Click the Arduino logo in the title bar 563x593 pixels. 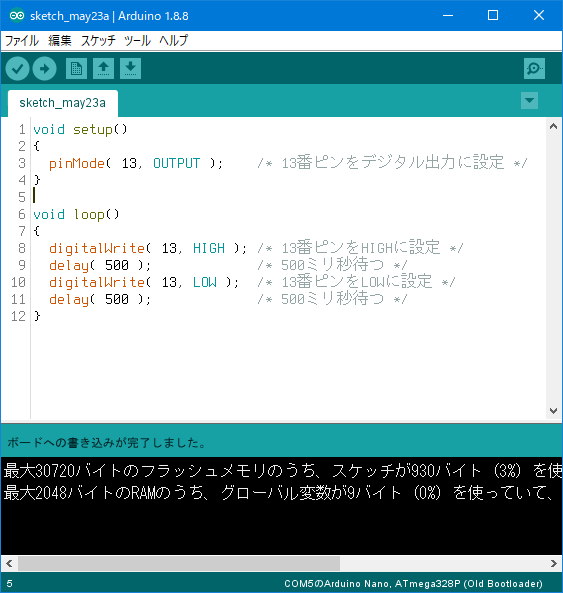(17, 16)
